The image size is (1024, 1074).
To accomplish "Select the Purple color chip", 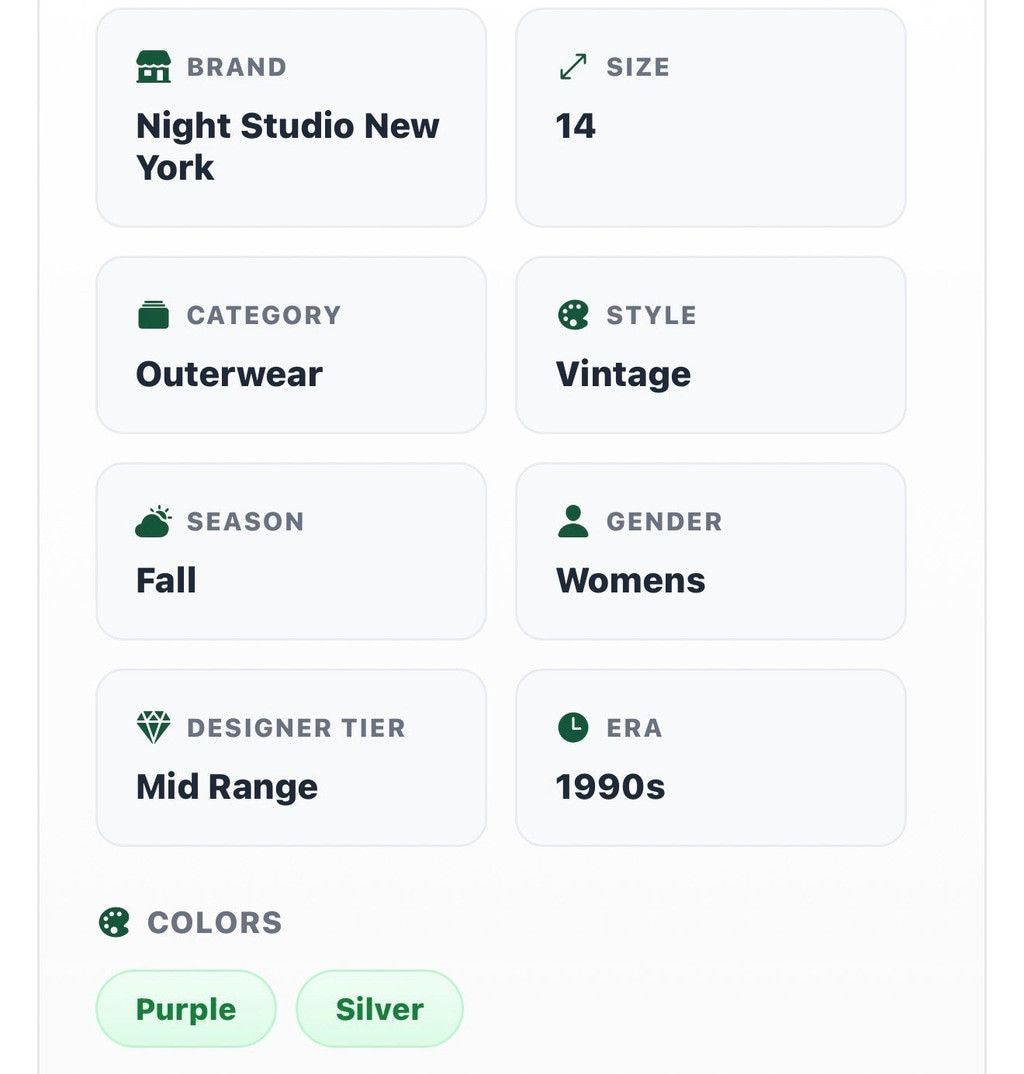I will point(186,1009).
